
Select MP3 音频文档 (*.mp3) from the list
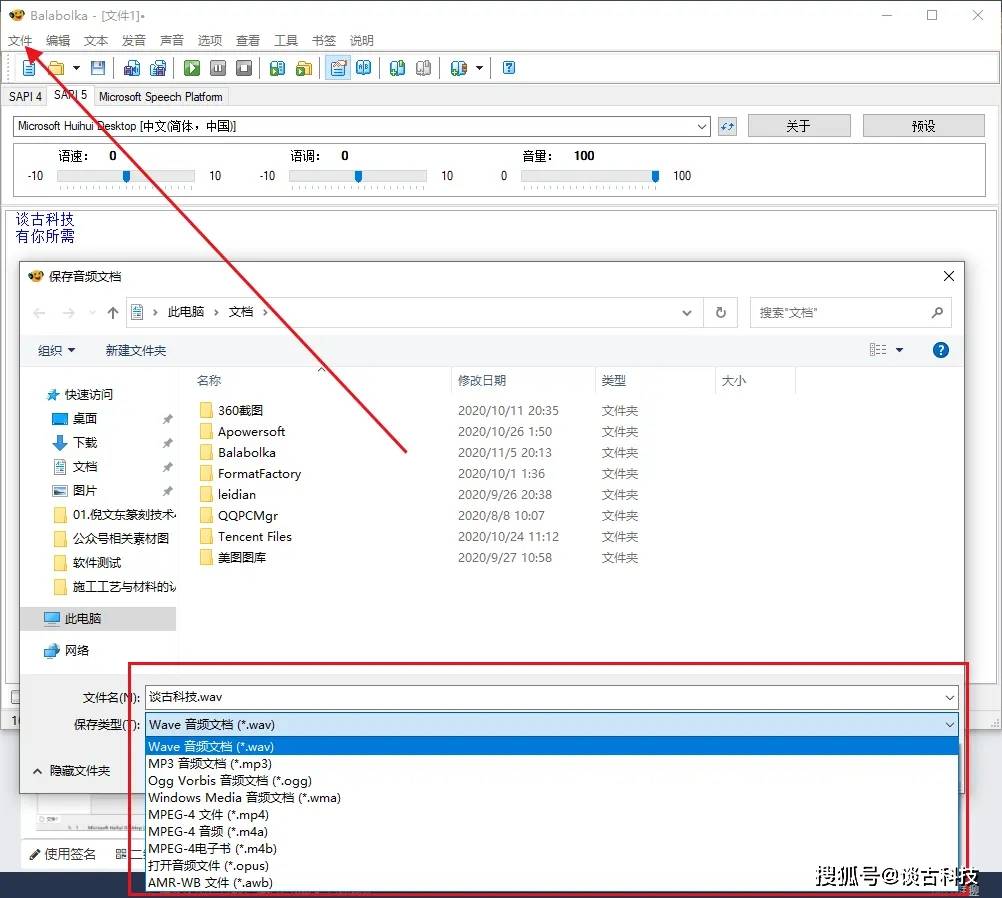click(x=210, y=763)
